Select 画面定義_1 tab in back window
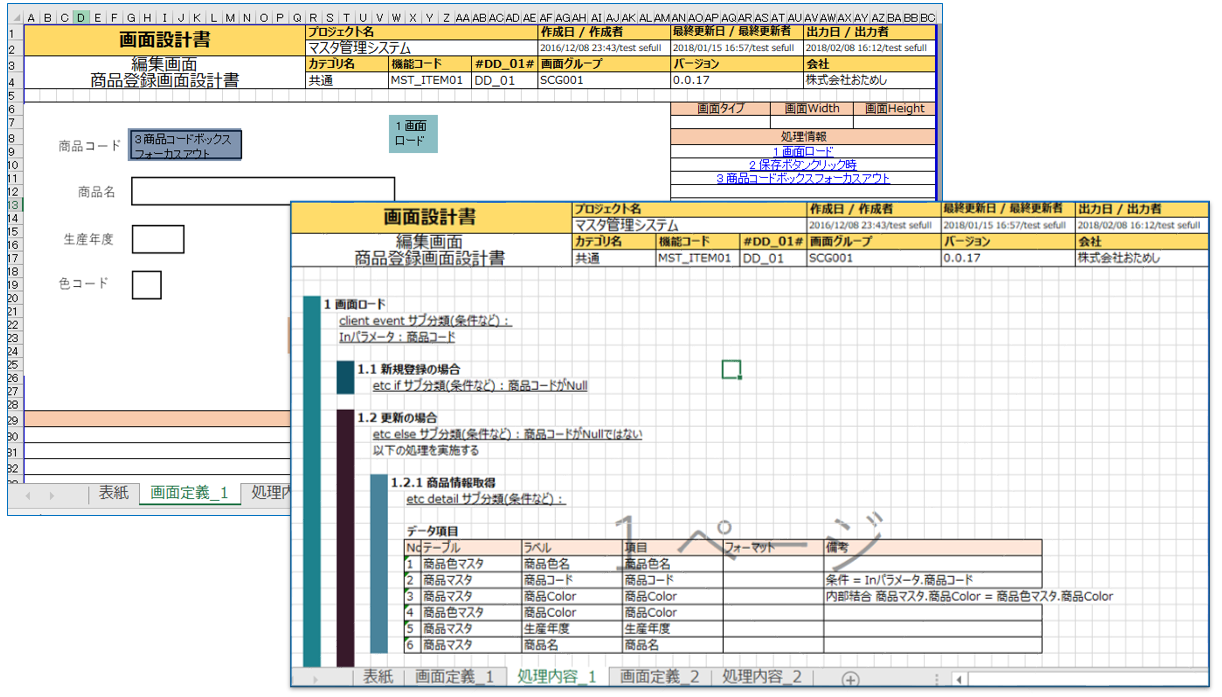1222x697 pixels. click(x=189, y=493)
